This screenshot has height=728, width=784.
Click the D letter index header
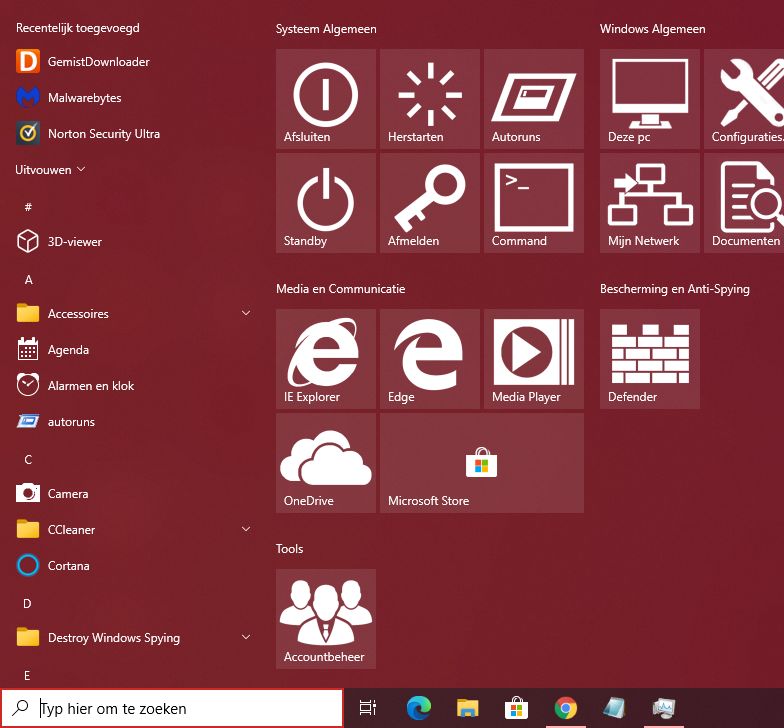pyautogui.click(x=28, y=604)
